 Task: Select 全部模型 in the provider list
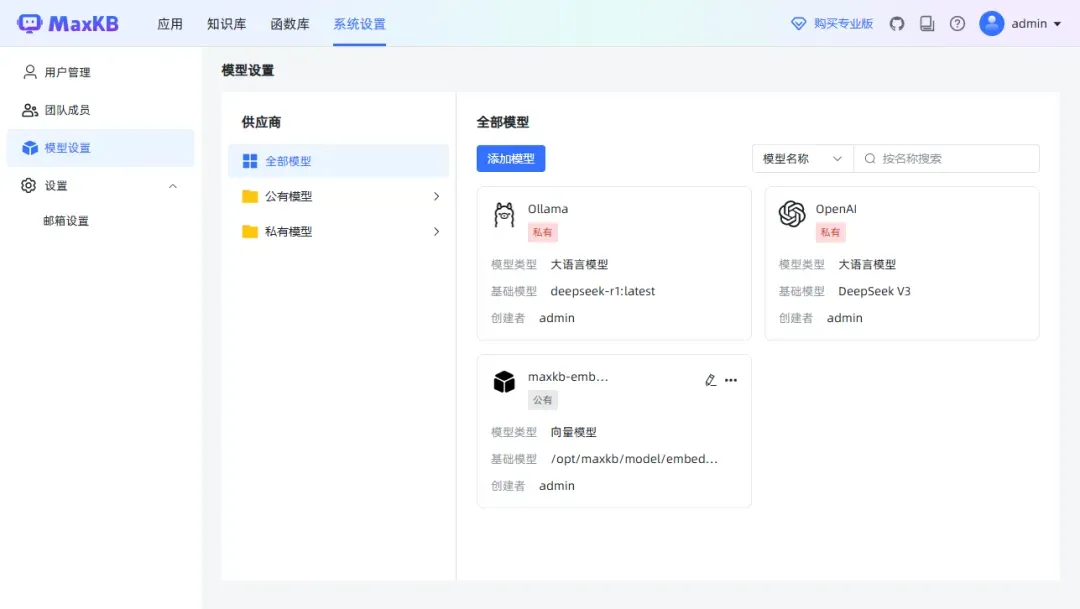pos(338,161)
